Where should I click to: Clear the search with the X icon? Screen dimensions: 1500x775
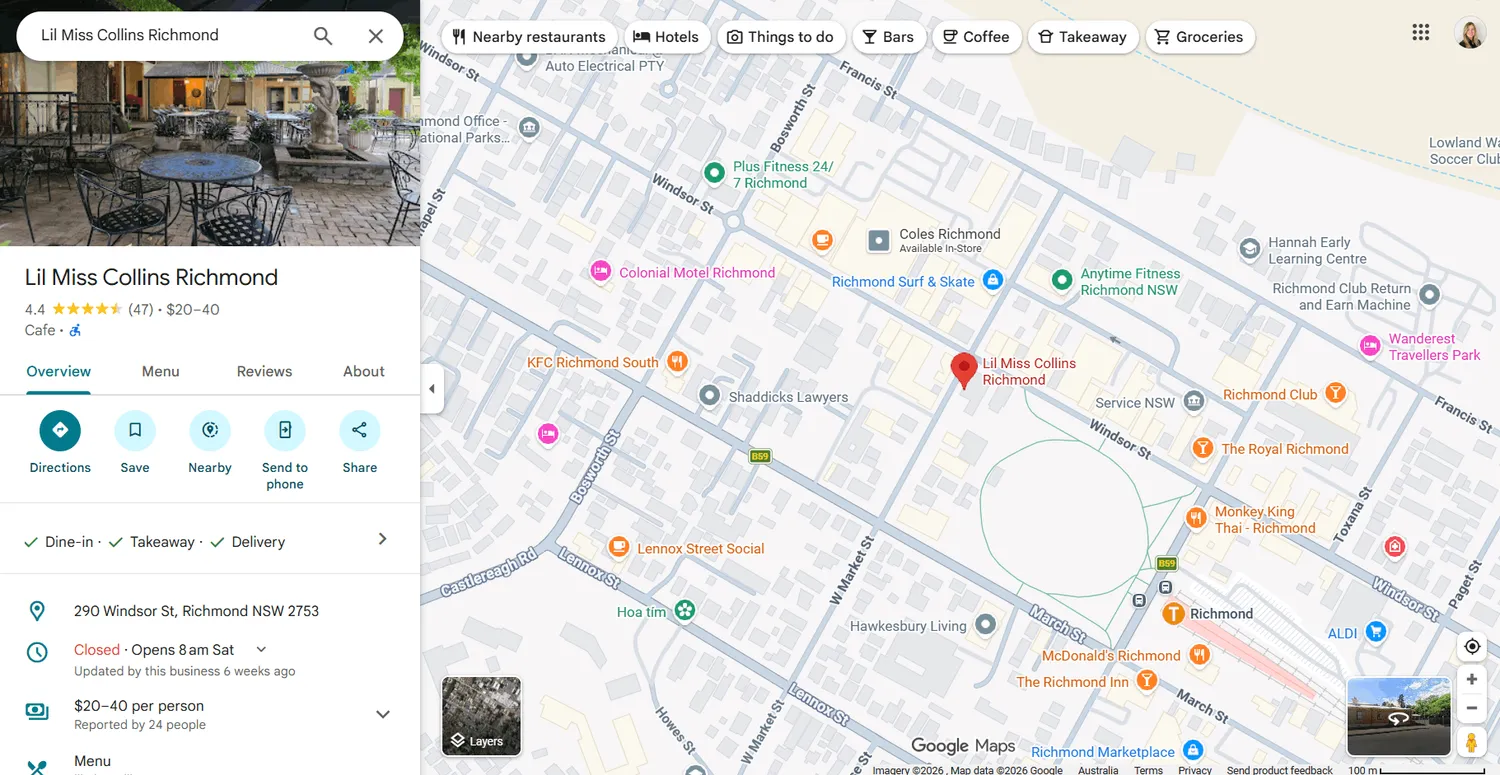376,36
